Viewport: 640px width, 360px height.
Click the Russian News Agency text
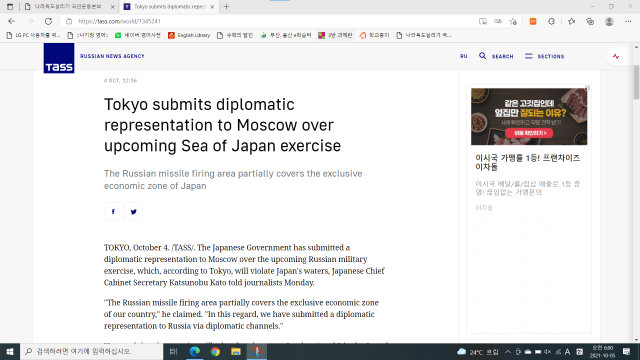click(112, 56)
